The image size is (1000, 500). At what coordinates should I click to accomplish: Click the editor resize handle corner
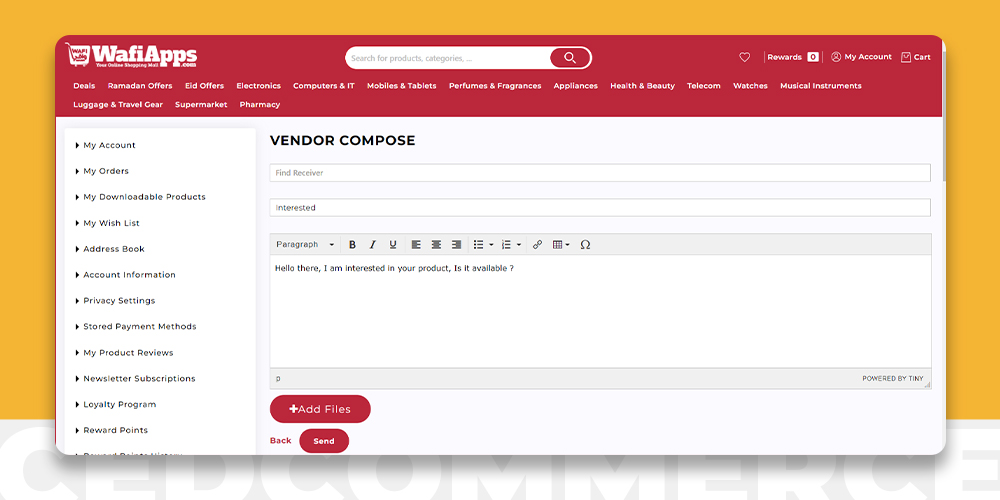pyautogui.click(x=927, y=385)
